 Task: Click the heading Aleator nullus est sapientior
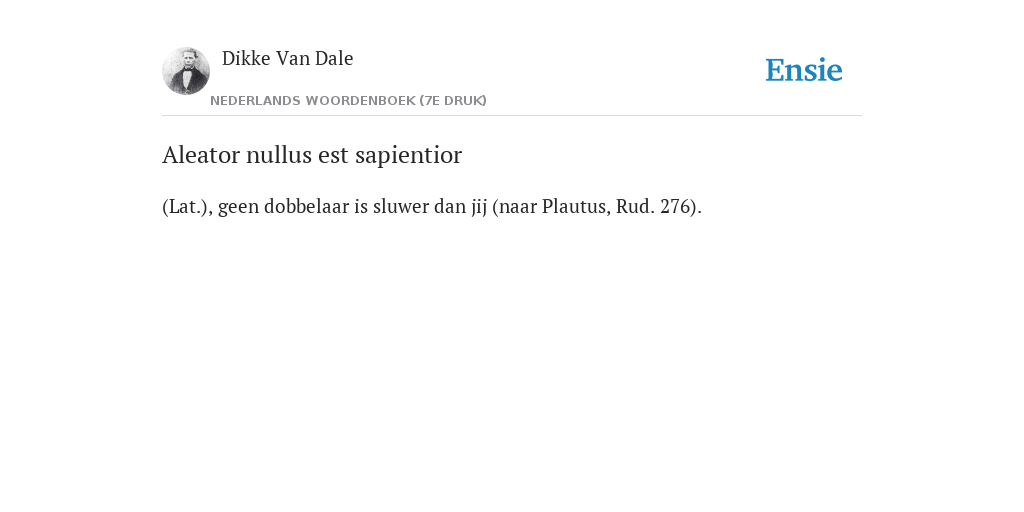pyautogui.click(x=312, y=155)
